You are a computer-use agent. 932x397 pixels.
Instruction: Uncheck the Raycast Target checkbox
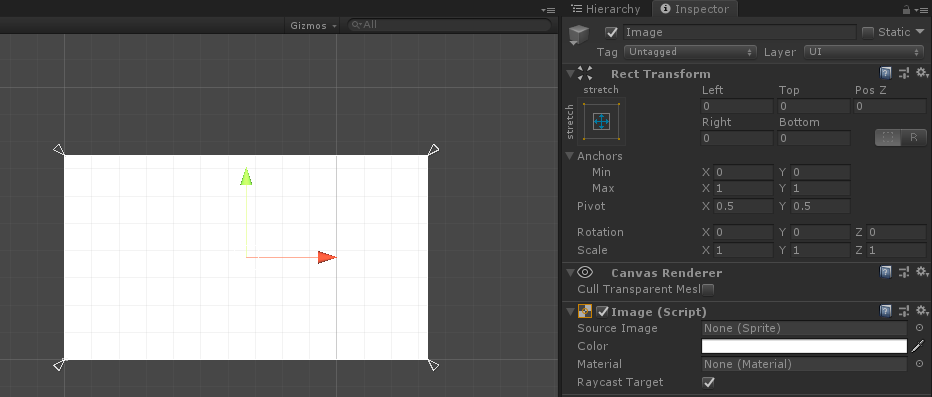pyautogui.click(x=708, y=382)
